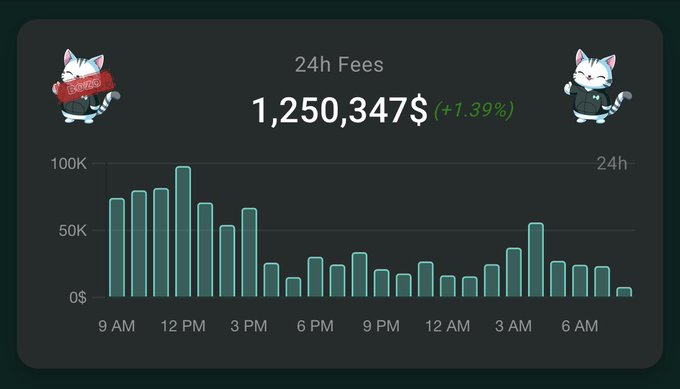Click the 3 PM x-axis label
680x389 pixels.
[249, 326]
